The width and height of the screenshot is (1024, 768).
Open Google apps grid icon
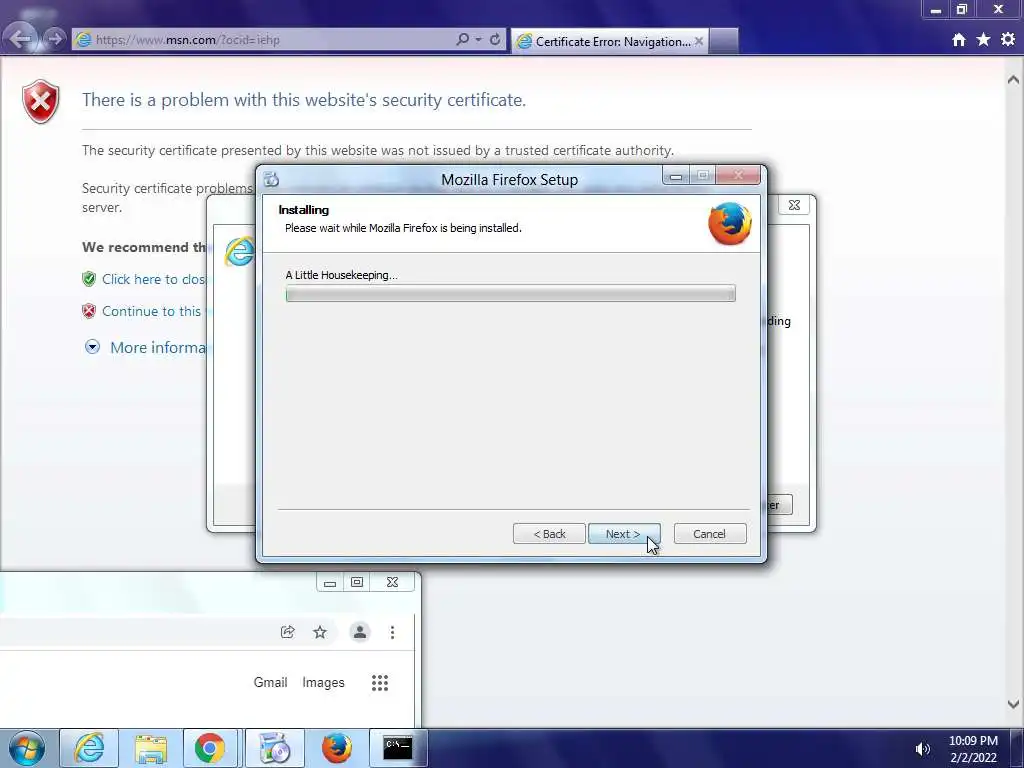pos(379,682)
